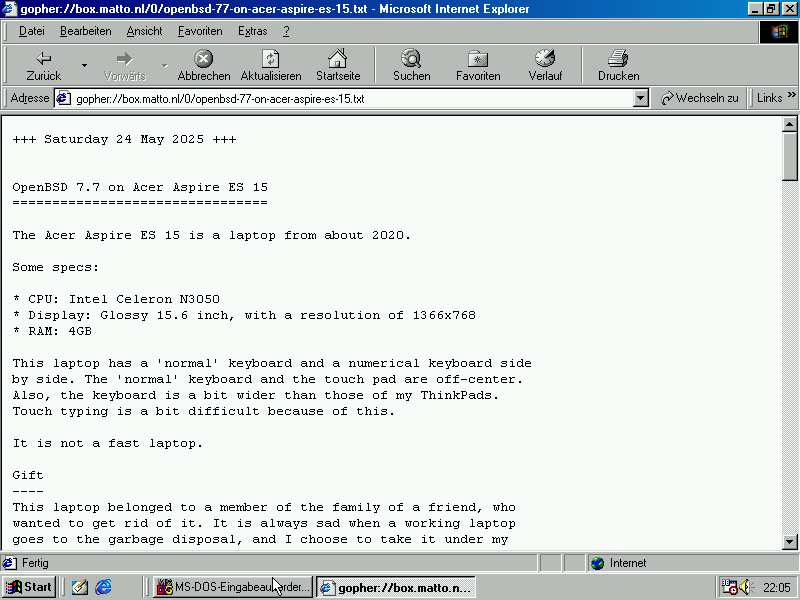Viewport: 800px width, 600px height.
Task: Show the Verlauf history pane
Action: (x=545, y=65)
